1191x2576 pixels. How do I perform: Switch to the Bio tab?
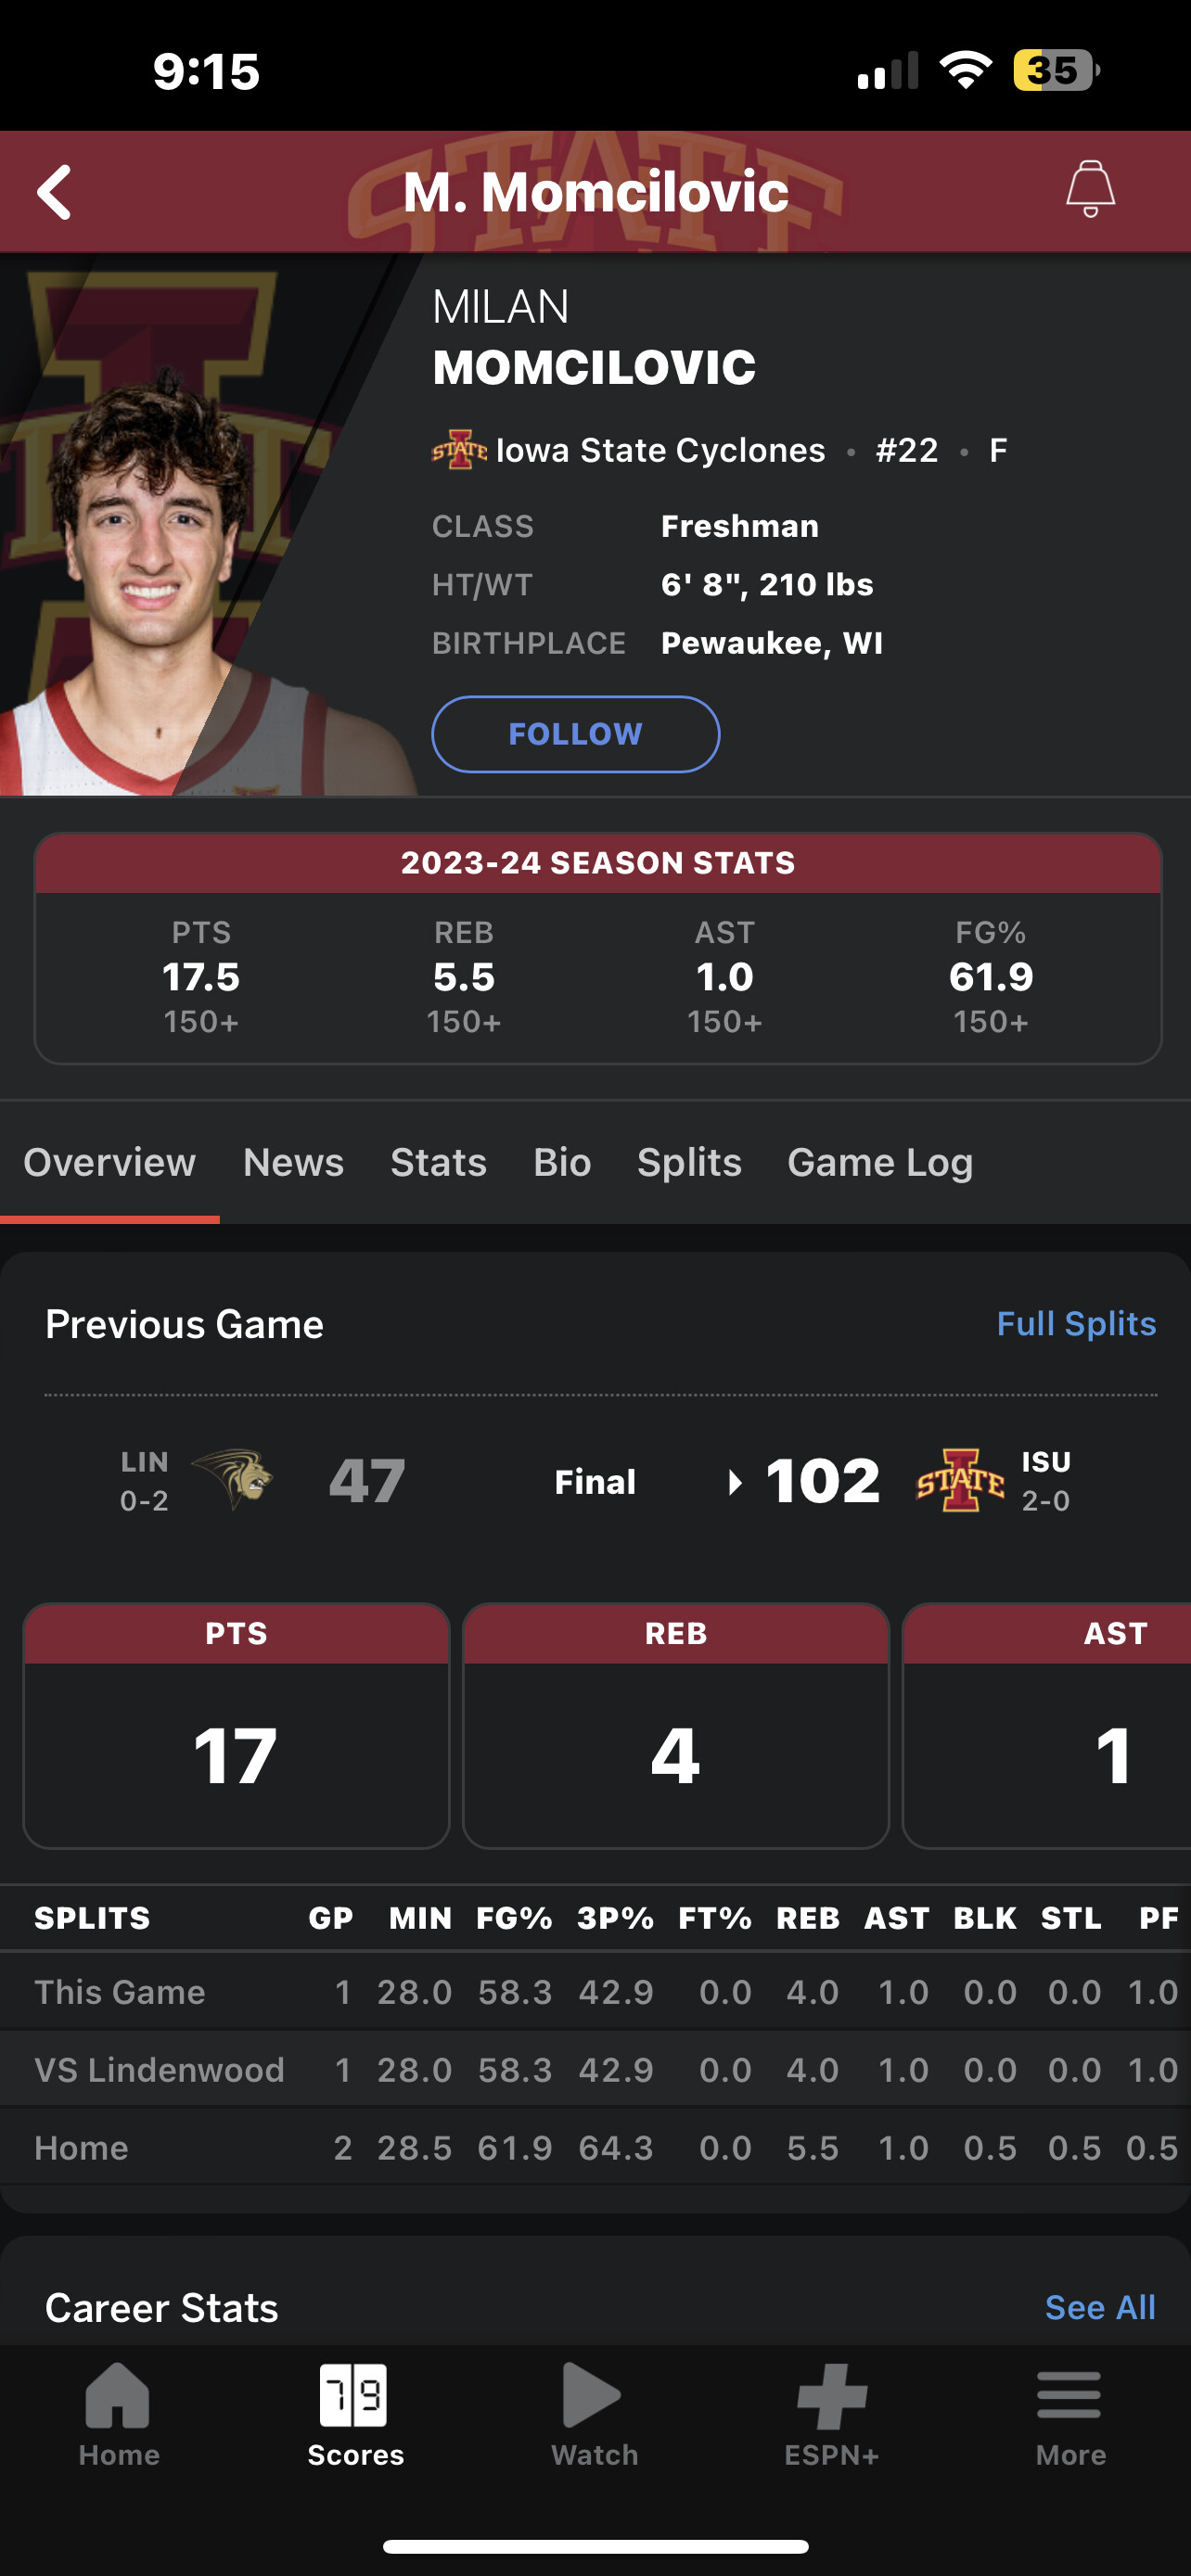[562, 1162]
